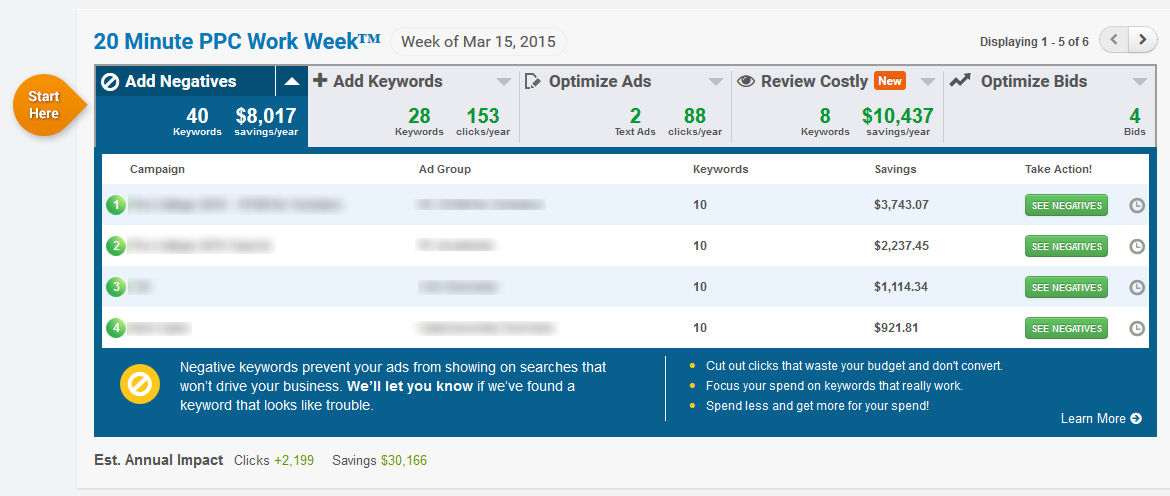This screenshot has width=1170, height=496.
Task: Click the clock icon for $1,114.34 row
Action: pyautogui.click(x=1137, y=288)
